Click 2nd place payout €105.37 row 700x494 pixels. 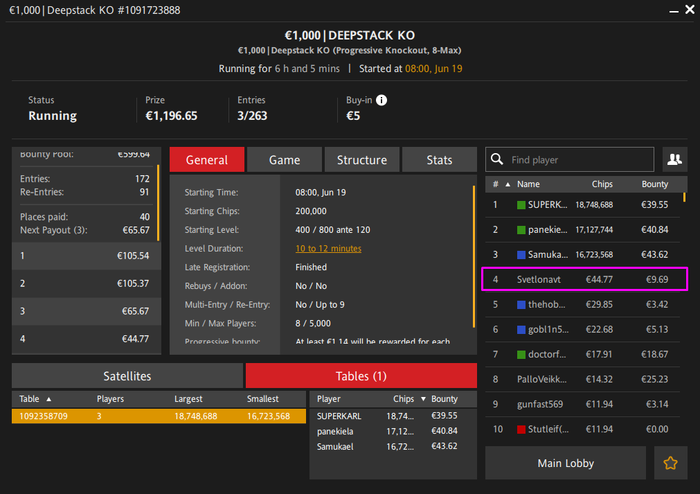click(86, 283)
